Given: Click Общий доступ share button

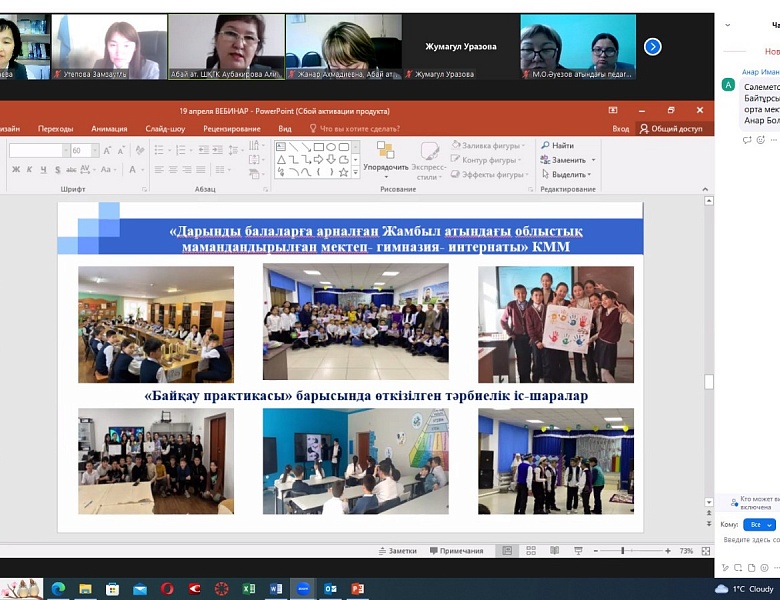Looking at the screenshot, I should [x=671, y=128].
